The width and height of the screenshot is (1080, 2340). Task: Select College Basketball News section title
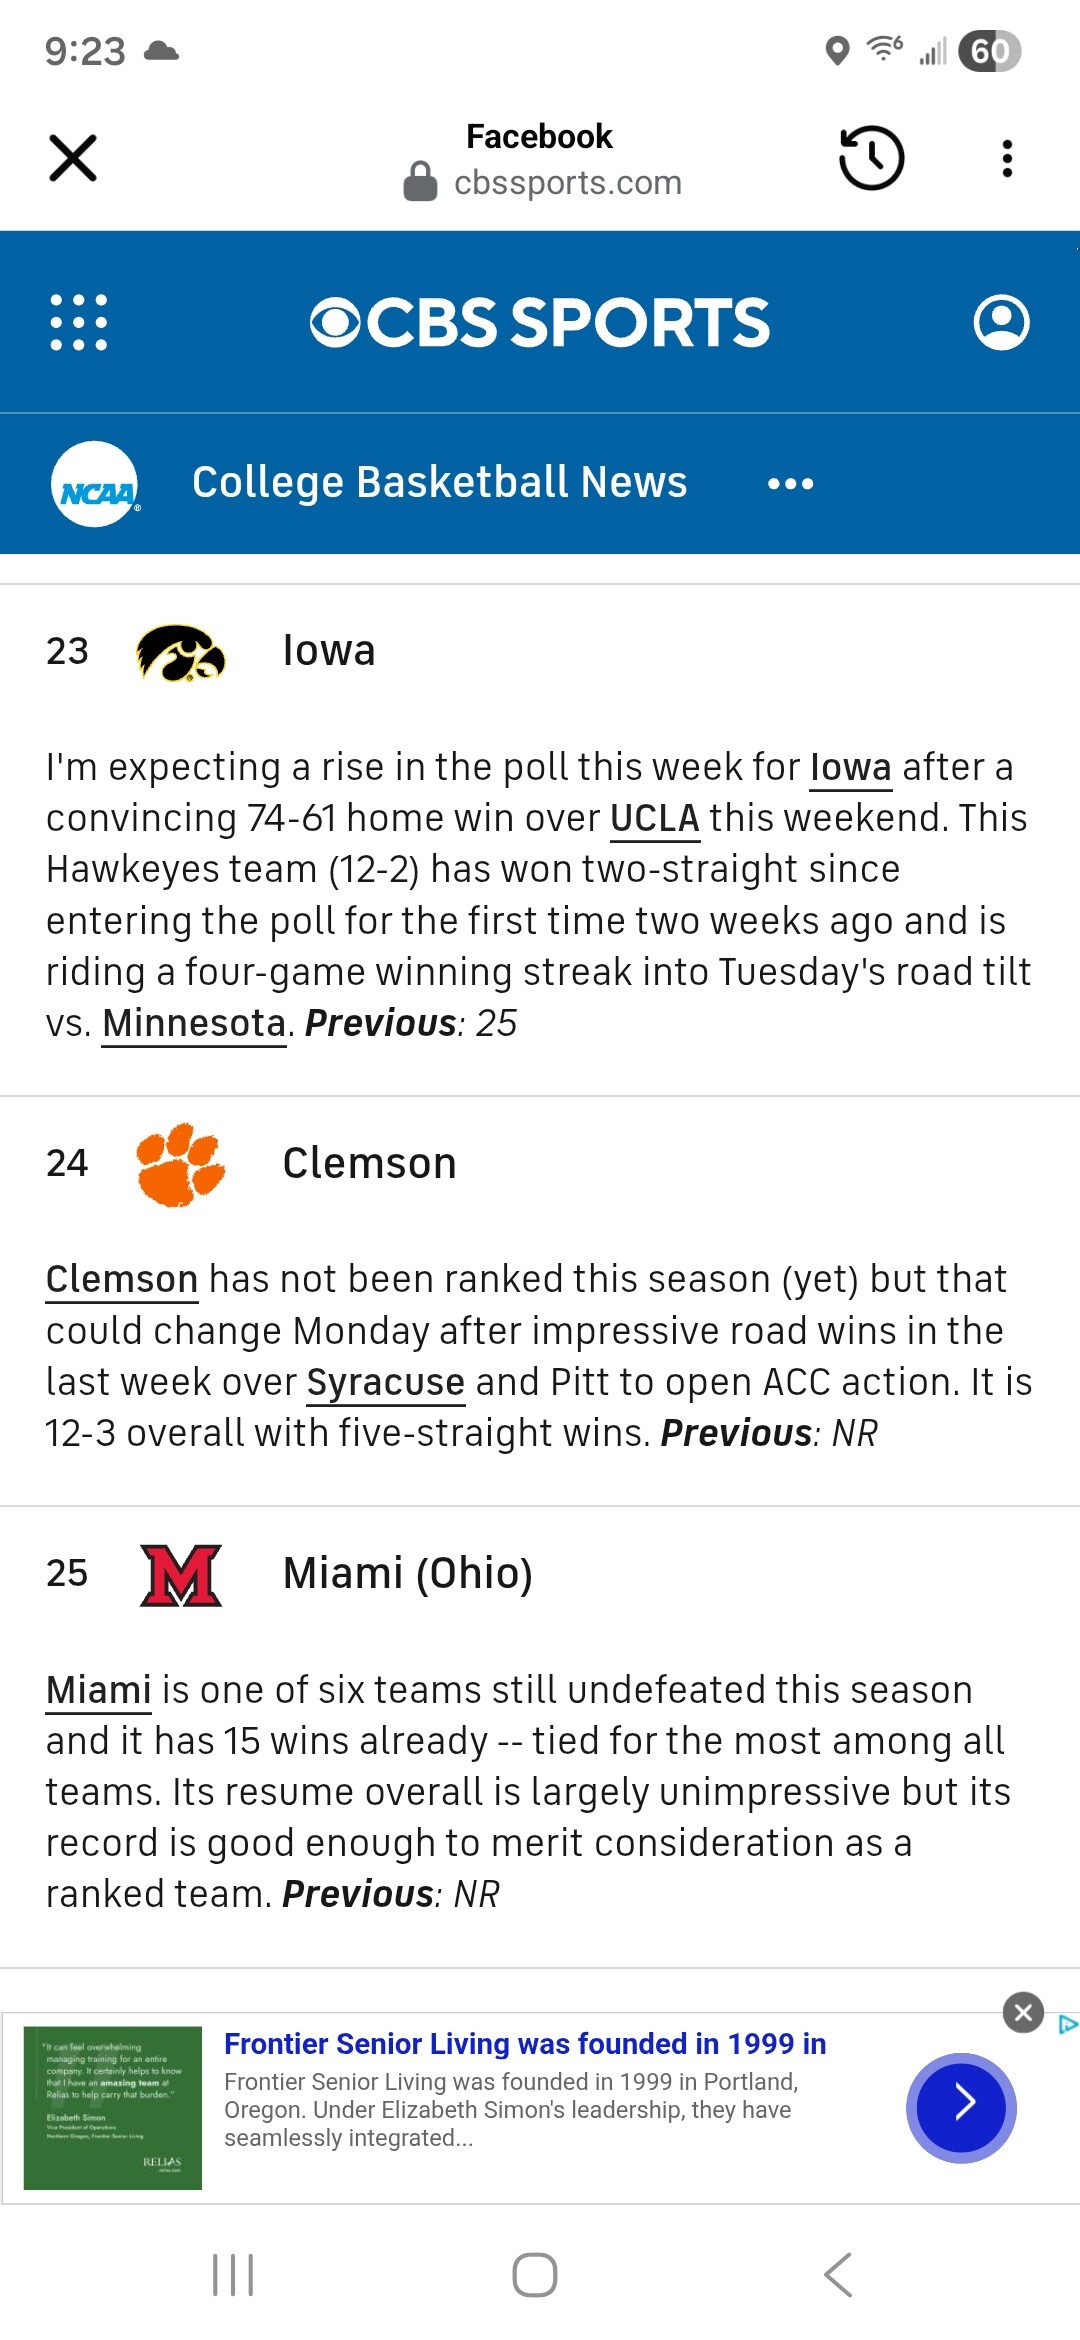pos(439,482)
